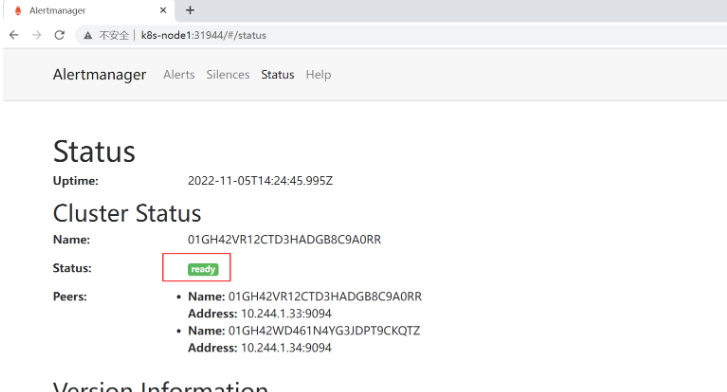Screen dimensions: 727x392
Task: Click the address bar URL k8s-node1:31944
Action: (204, 35)
